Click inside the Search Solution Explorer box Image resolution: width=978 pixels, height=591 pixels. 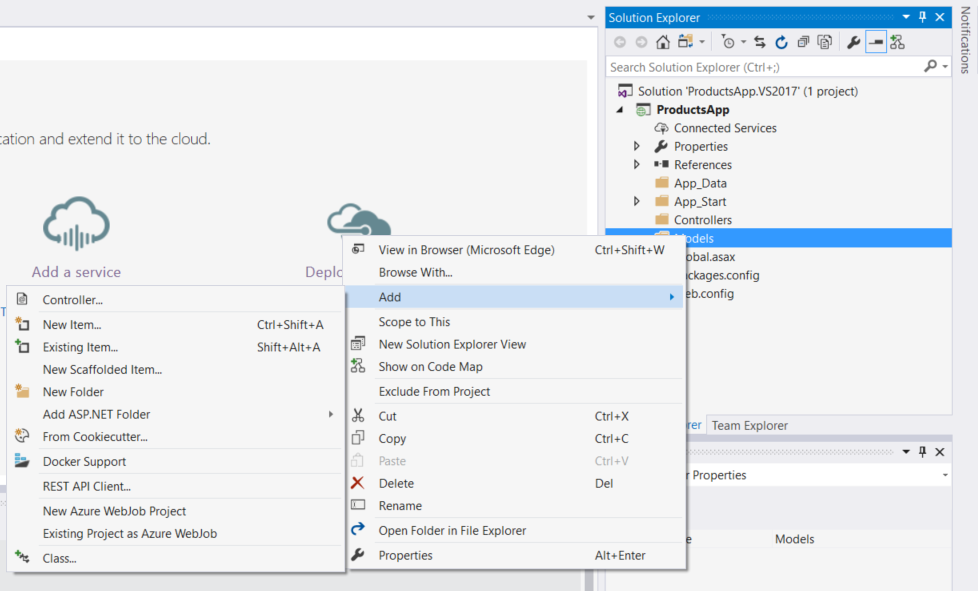click(760, 66)
